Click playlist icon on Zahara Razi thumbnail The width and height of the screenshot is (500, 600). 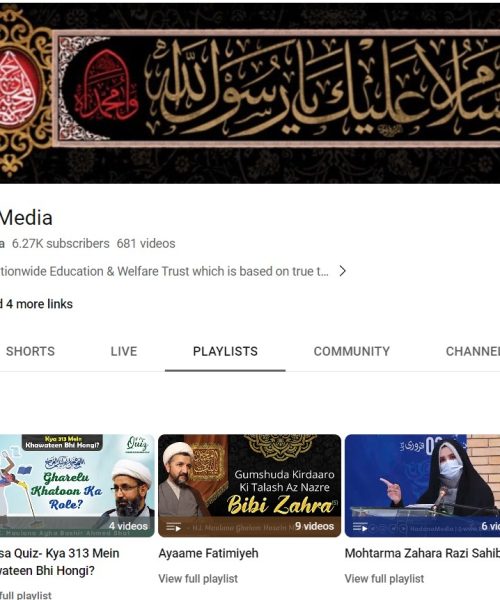coord(360,527)
